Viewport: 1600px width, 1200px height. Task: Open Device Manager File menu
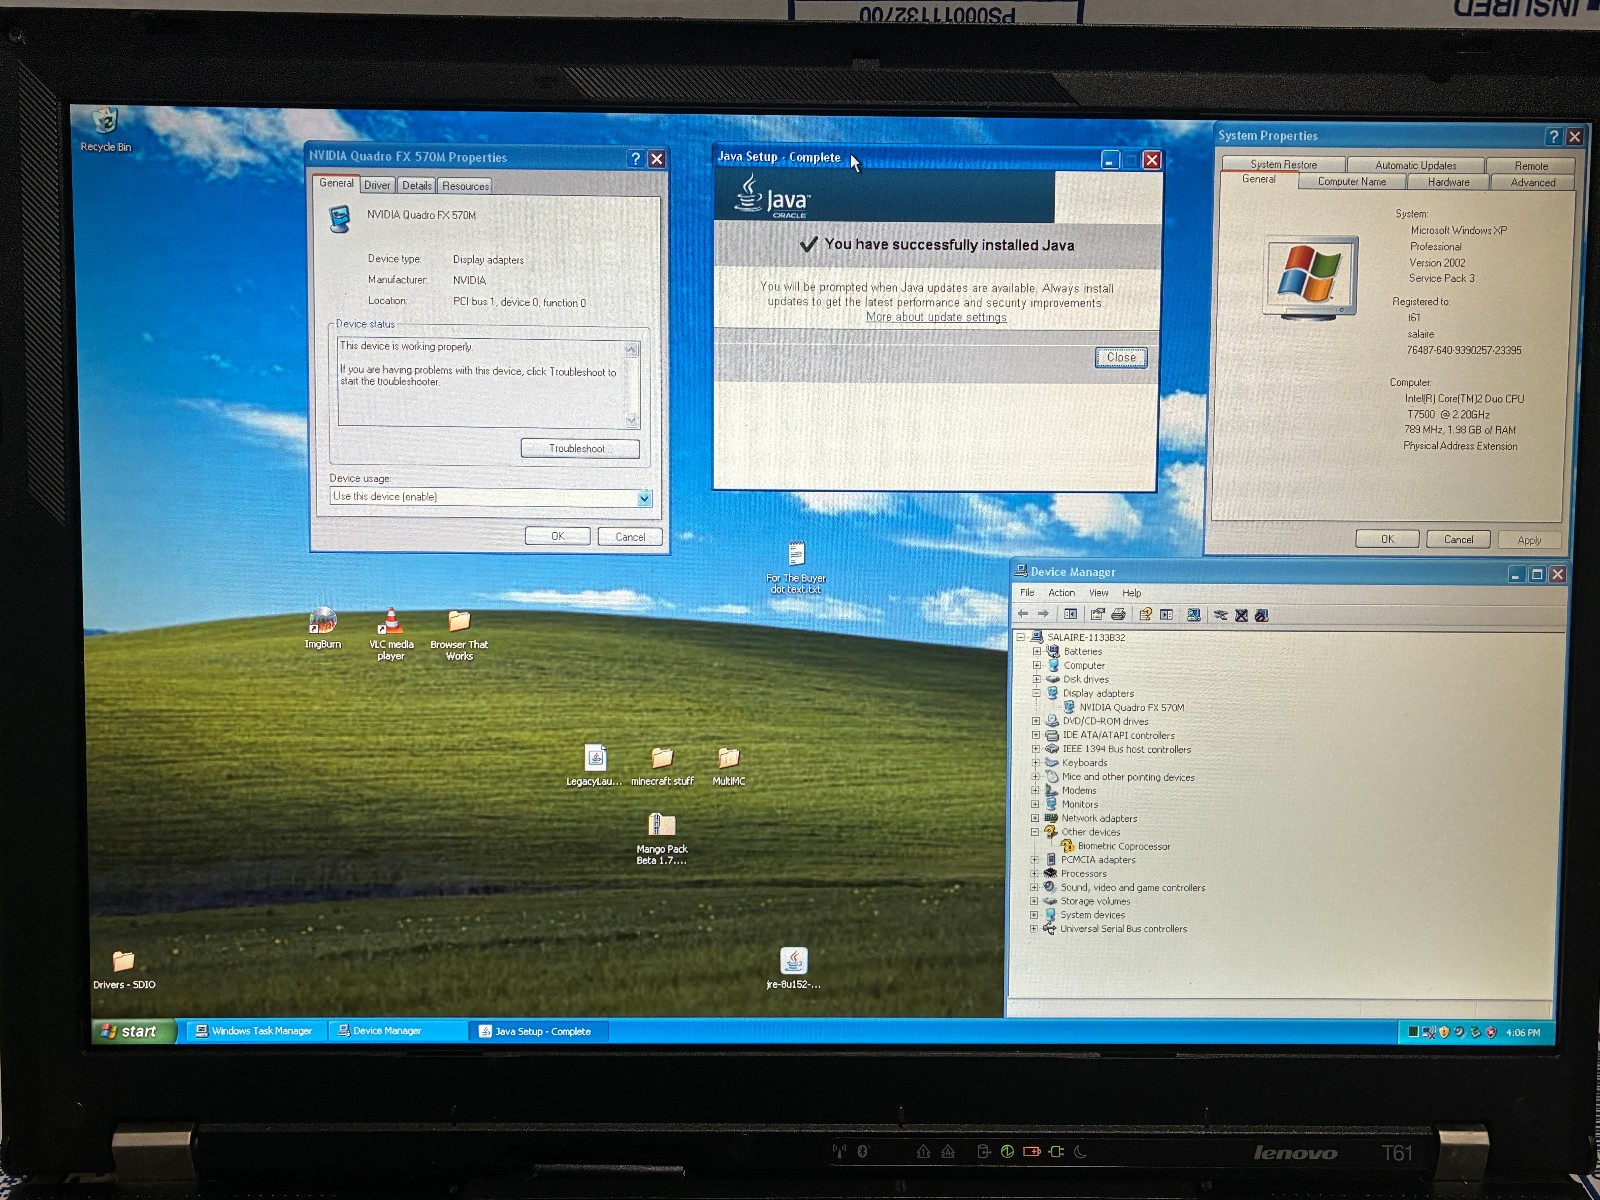pyautogui.click(x=1027, y=593)
